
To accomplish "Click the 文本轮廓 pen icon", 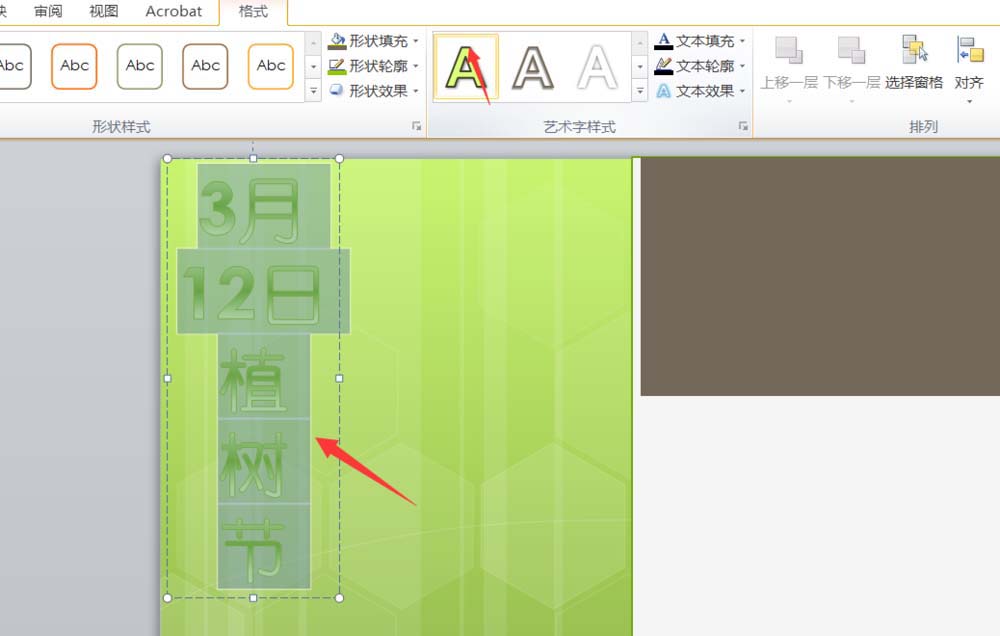I will click(664, 66).
